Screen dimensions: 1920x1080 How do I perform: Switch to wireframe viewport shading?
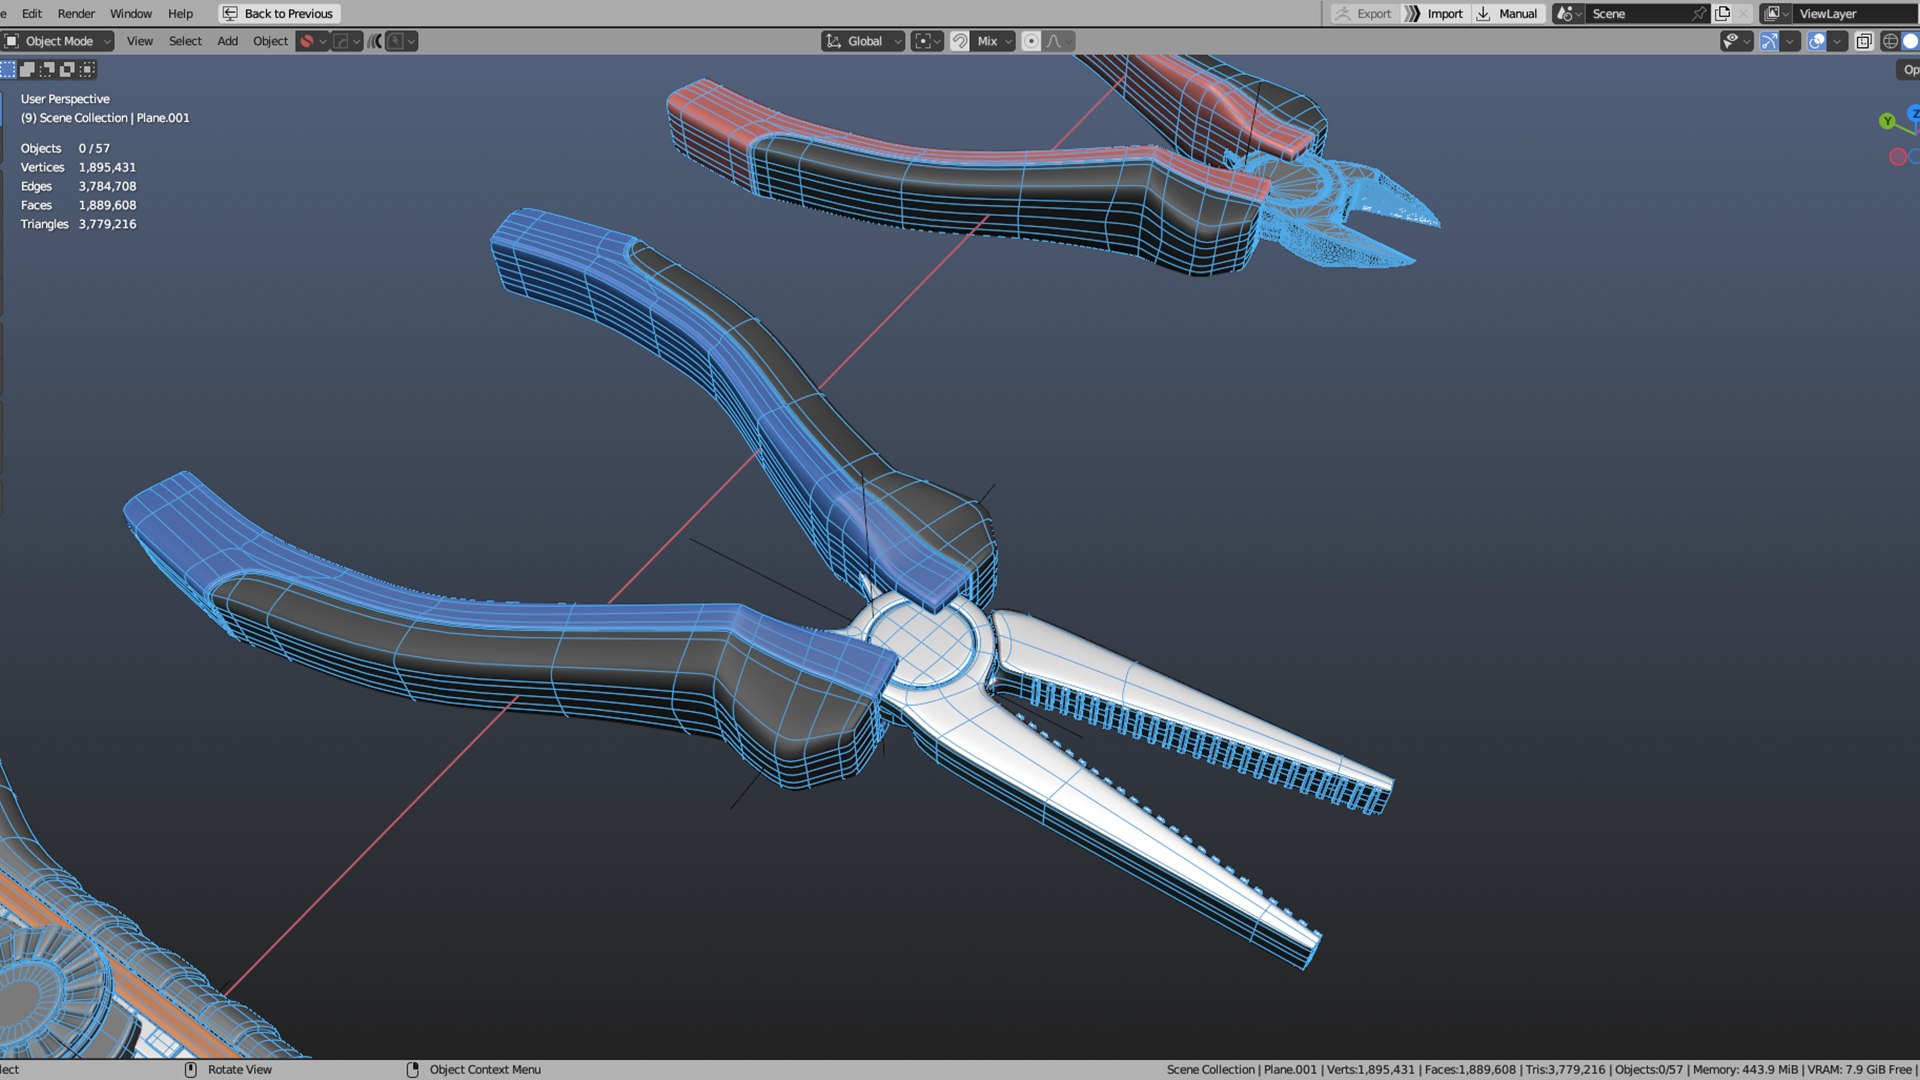click(1889, 41)
